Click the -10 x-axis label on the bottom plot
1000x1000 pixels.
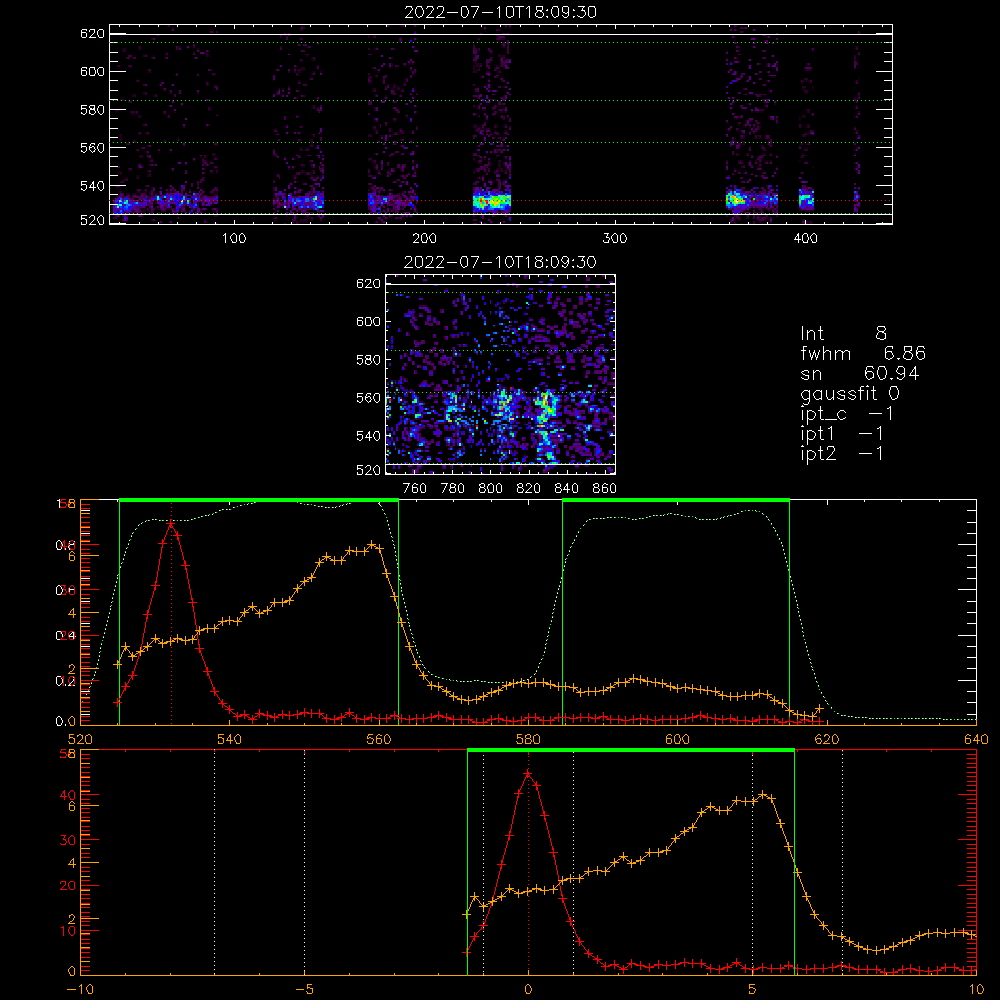coord(80,990)
